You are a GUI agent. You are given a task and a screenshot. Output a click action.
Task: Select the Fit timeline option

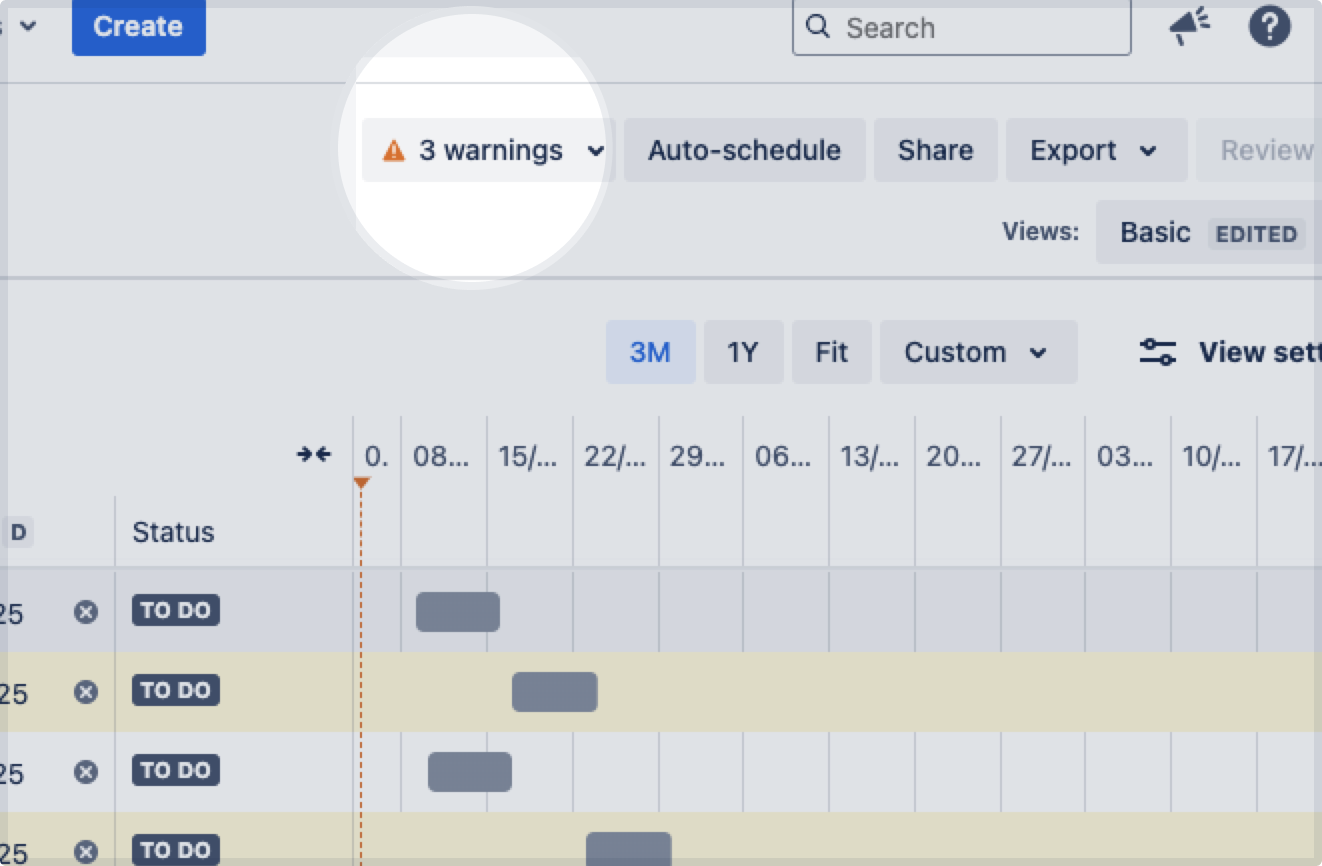(831, 352)
